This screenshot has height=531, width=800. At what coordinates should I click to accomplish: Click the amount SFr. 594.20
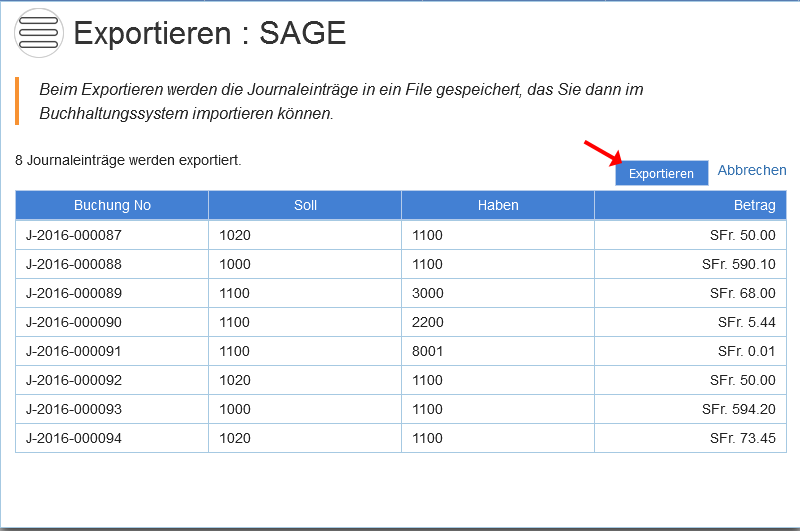(738, 409)
